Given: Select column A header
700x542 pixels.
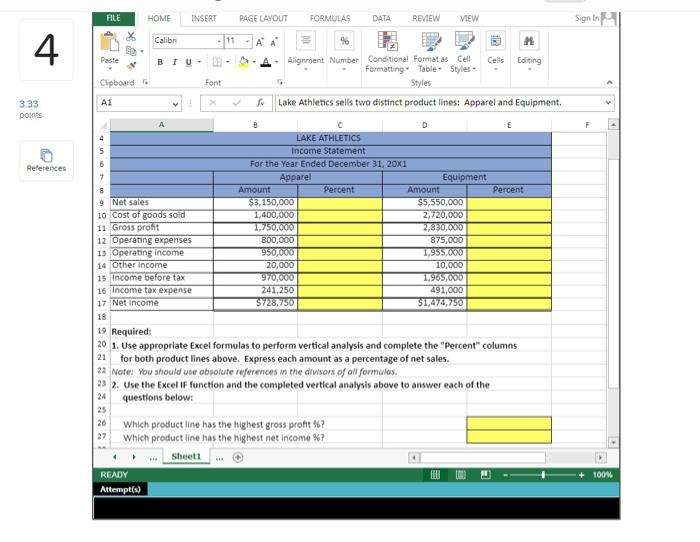Looking at the screenshot, I should pos(162,125).
